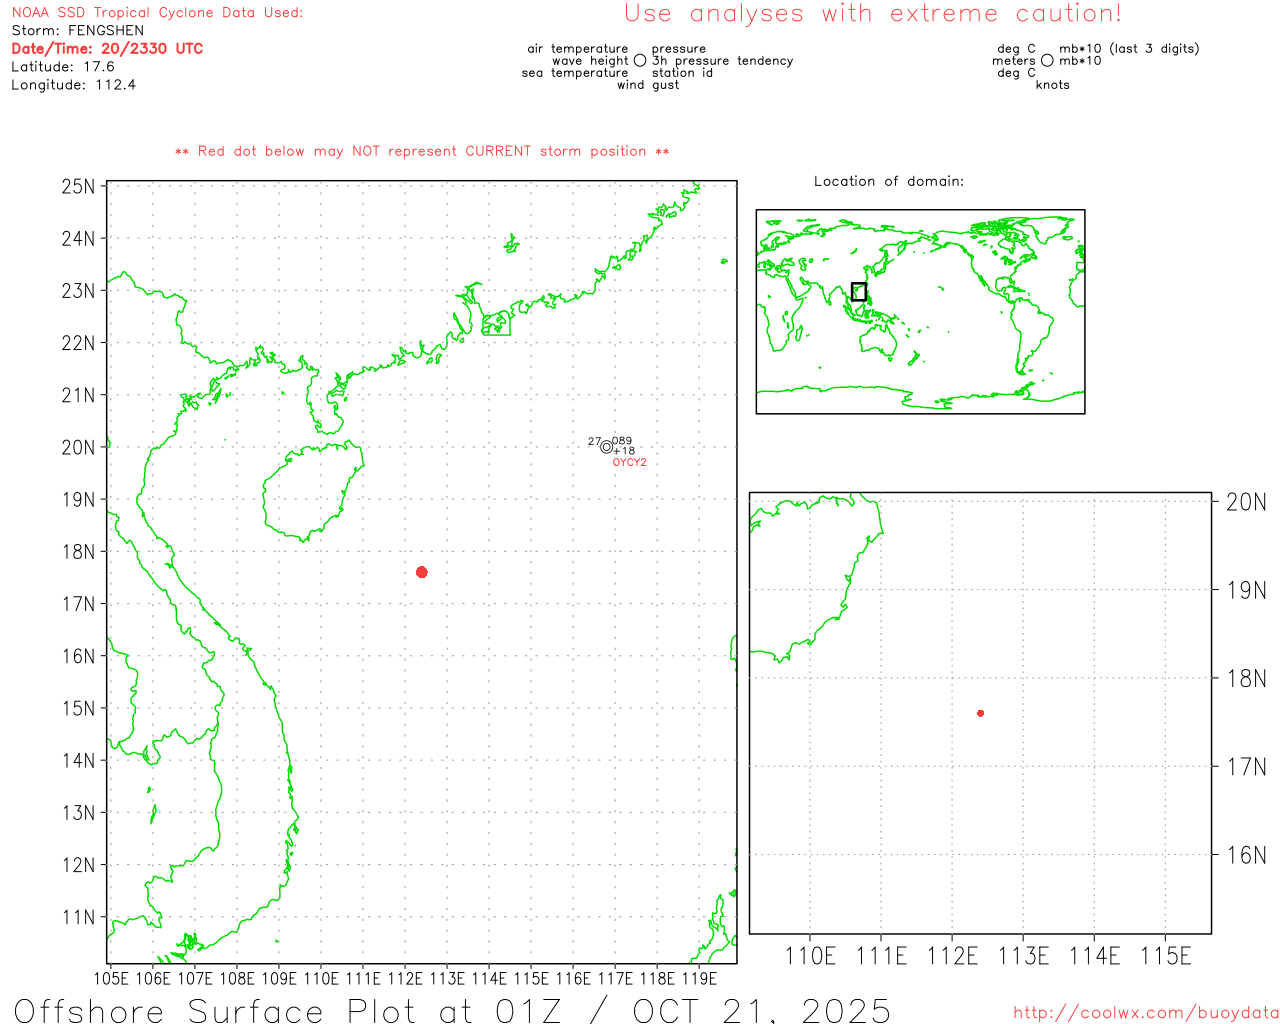Screen dimensions: 1280x1024
Task: Click the 'Red dot below may NOT represent' notice
Action: (422, 151)
